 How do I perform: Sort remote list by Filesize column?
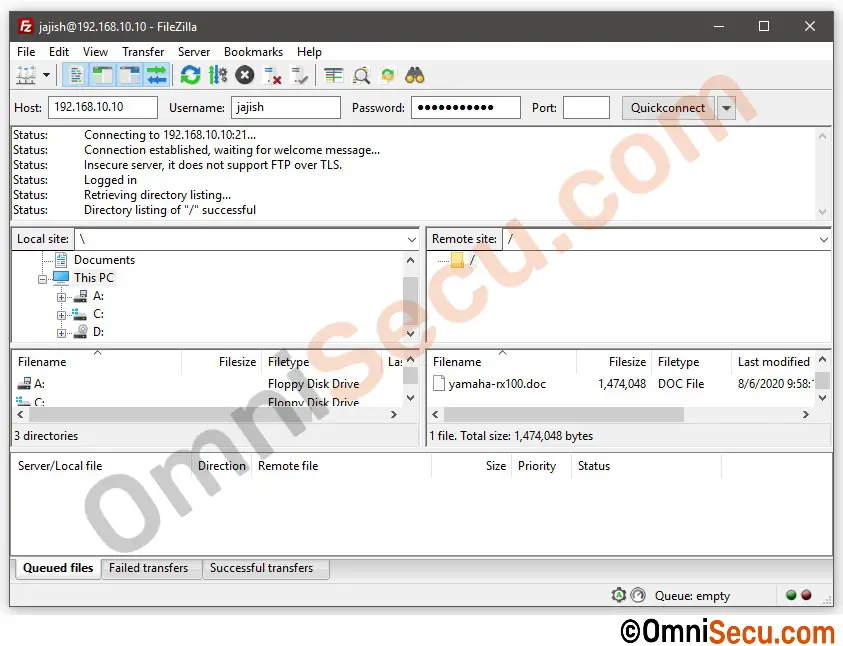614,362
